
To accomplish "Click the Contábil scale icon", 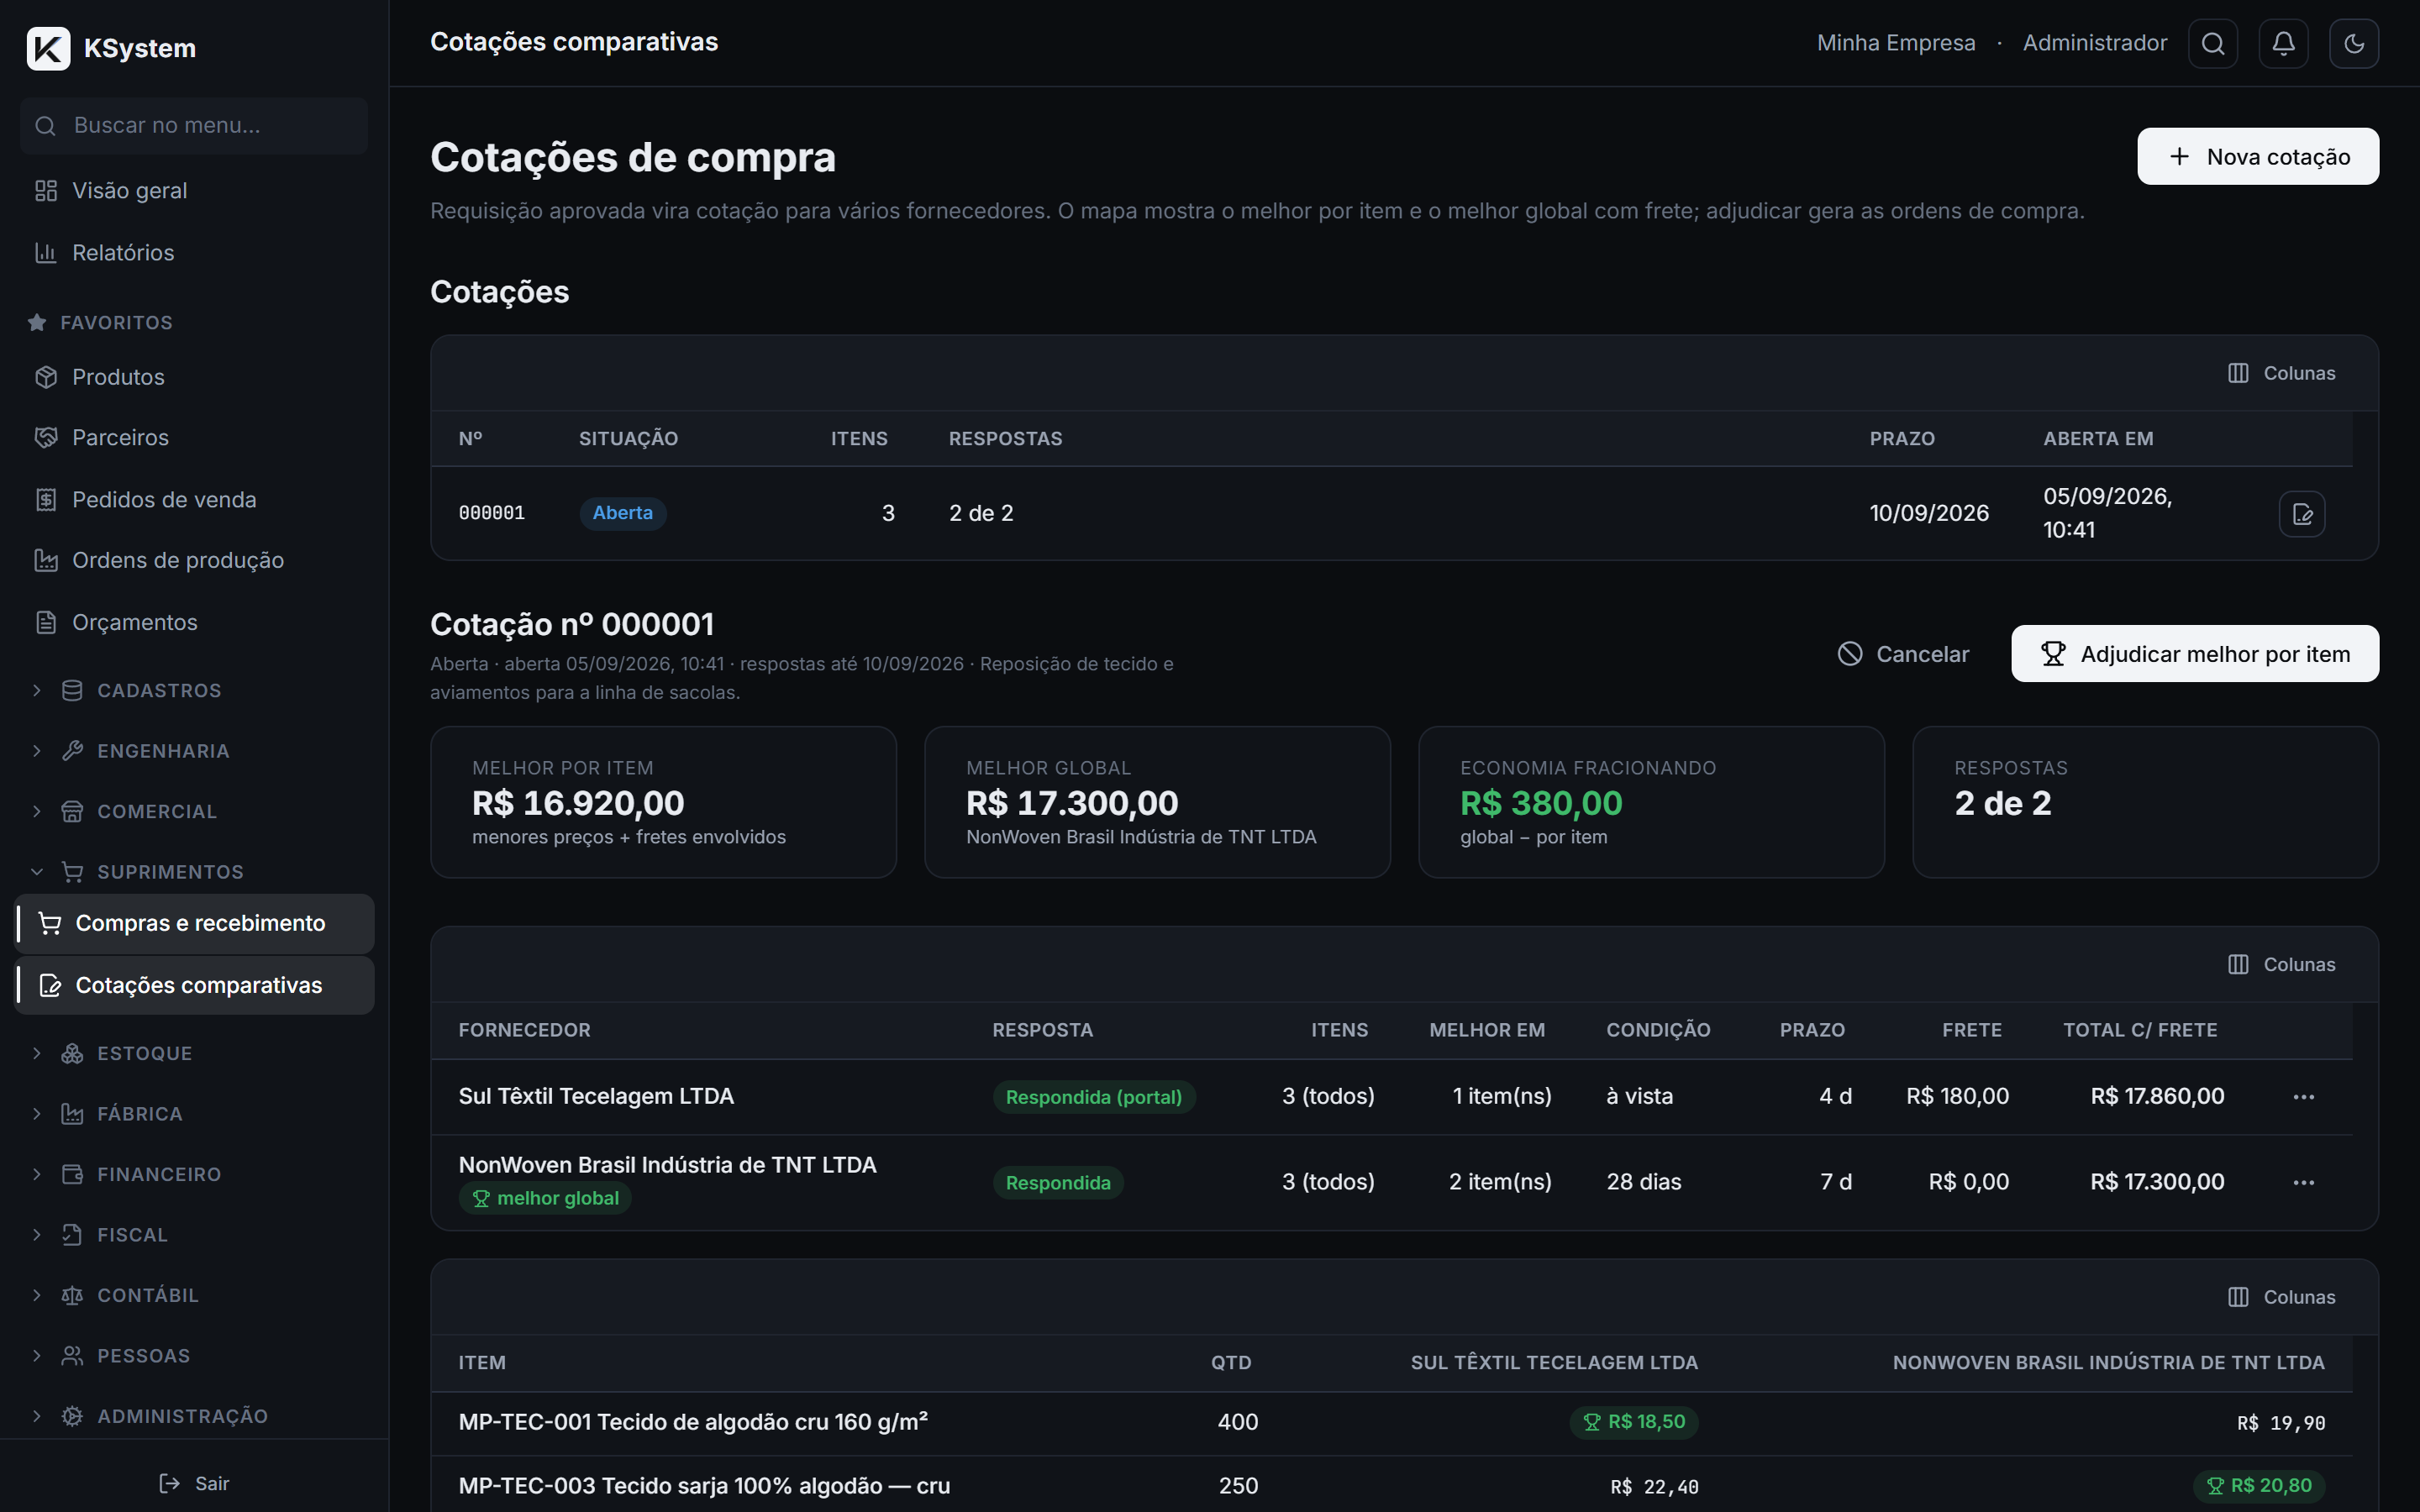I will 72,1296.
